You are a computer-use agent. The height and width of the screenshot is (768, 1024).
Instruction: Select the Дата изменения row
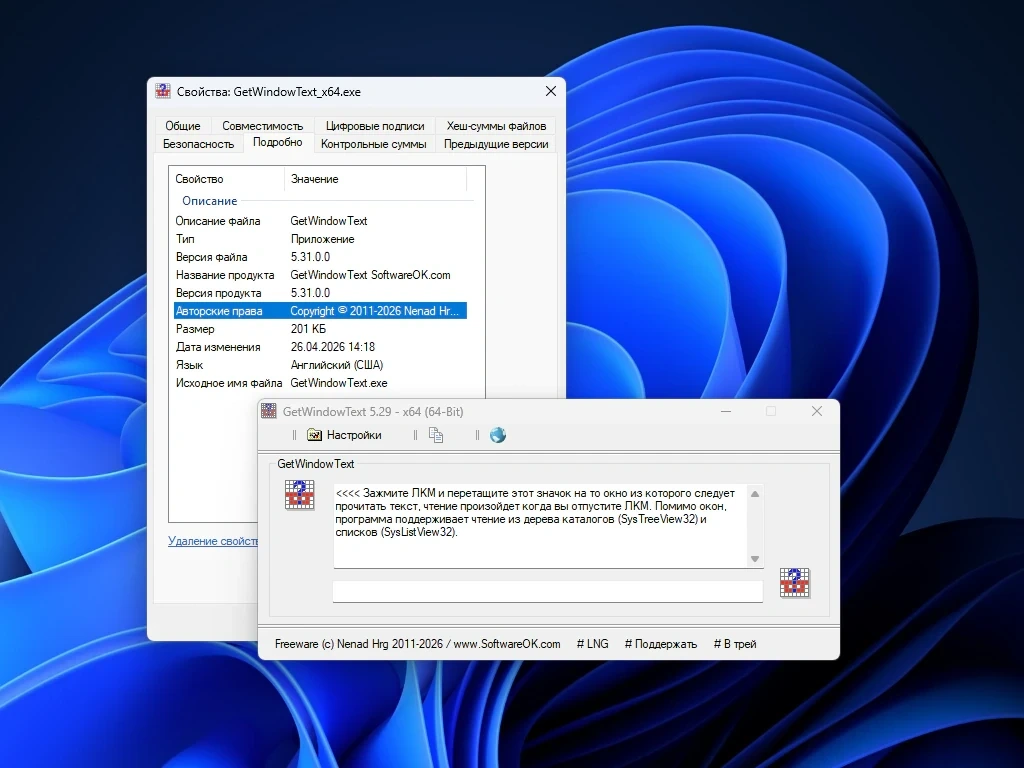[x=320, y=347]
